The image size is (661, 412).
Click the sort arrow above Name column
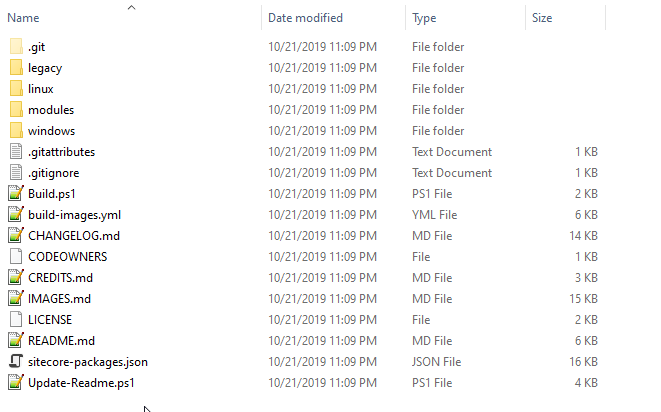coord(132,8)
